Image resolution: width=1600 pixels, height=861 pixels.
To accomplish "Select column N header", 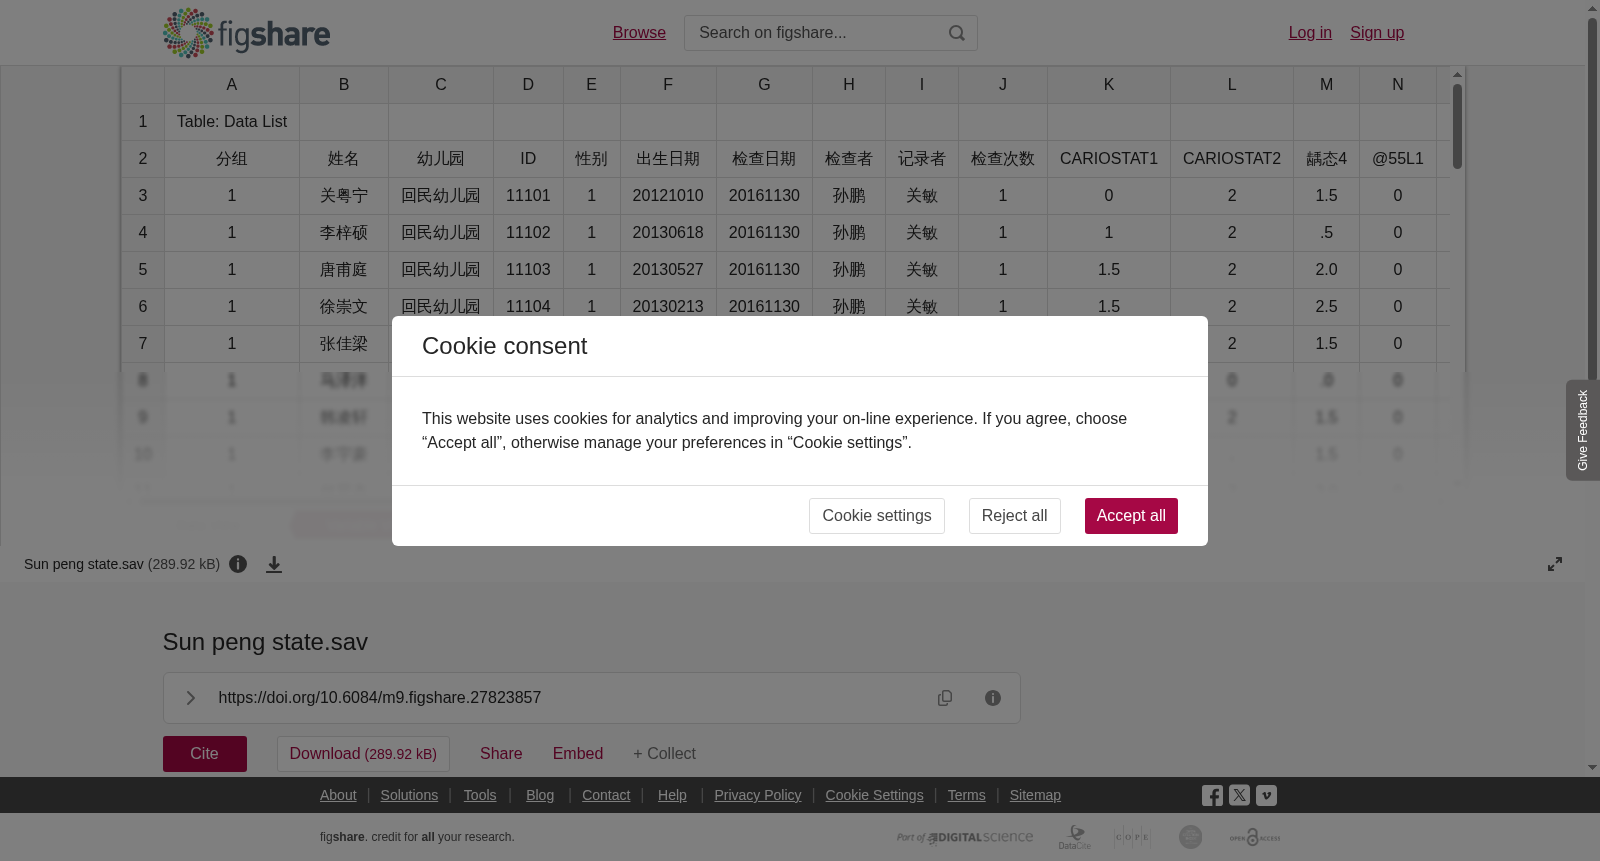I will pos(1398,85).
